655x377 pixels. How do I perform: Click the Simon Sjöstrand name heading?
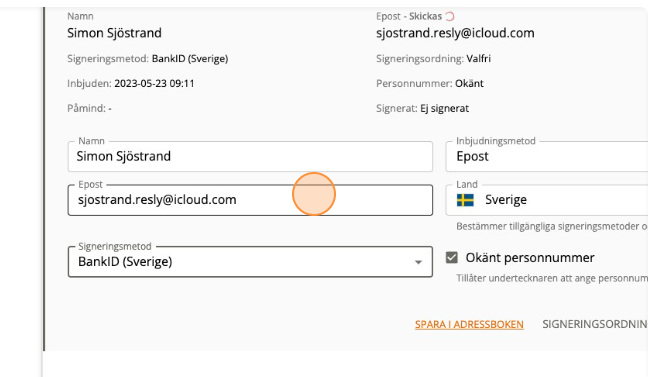point(114,33)
